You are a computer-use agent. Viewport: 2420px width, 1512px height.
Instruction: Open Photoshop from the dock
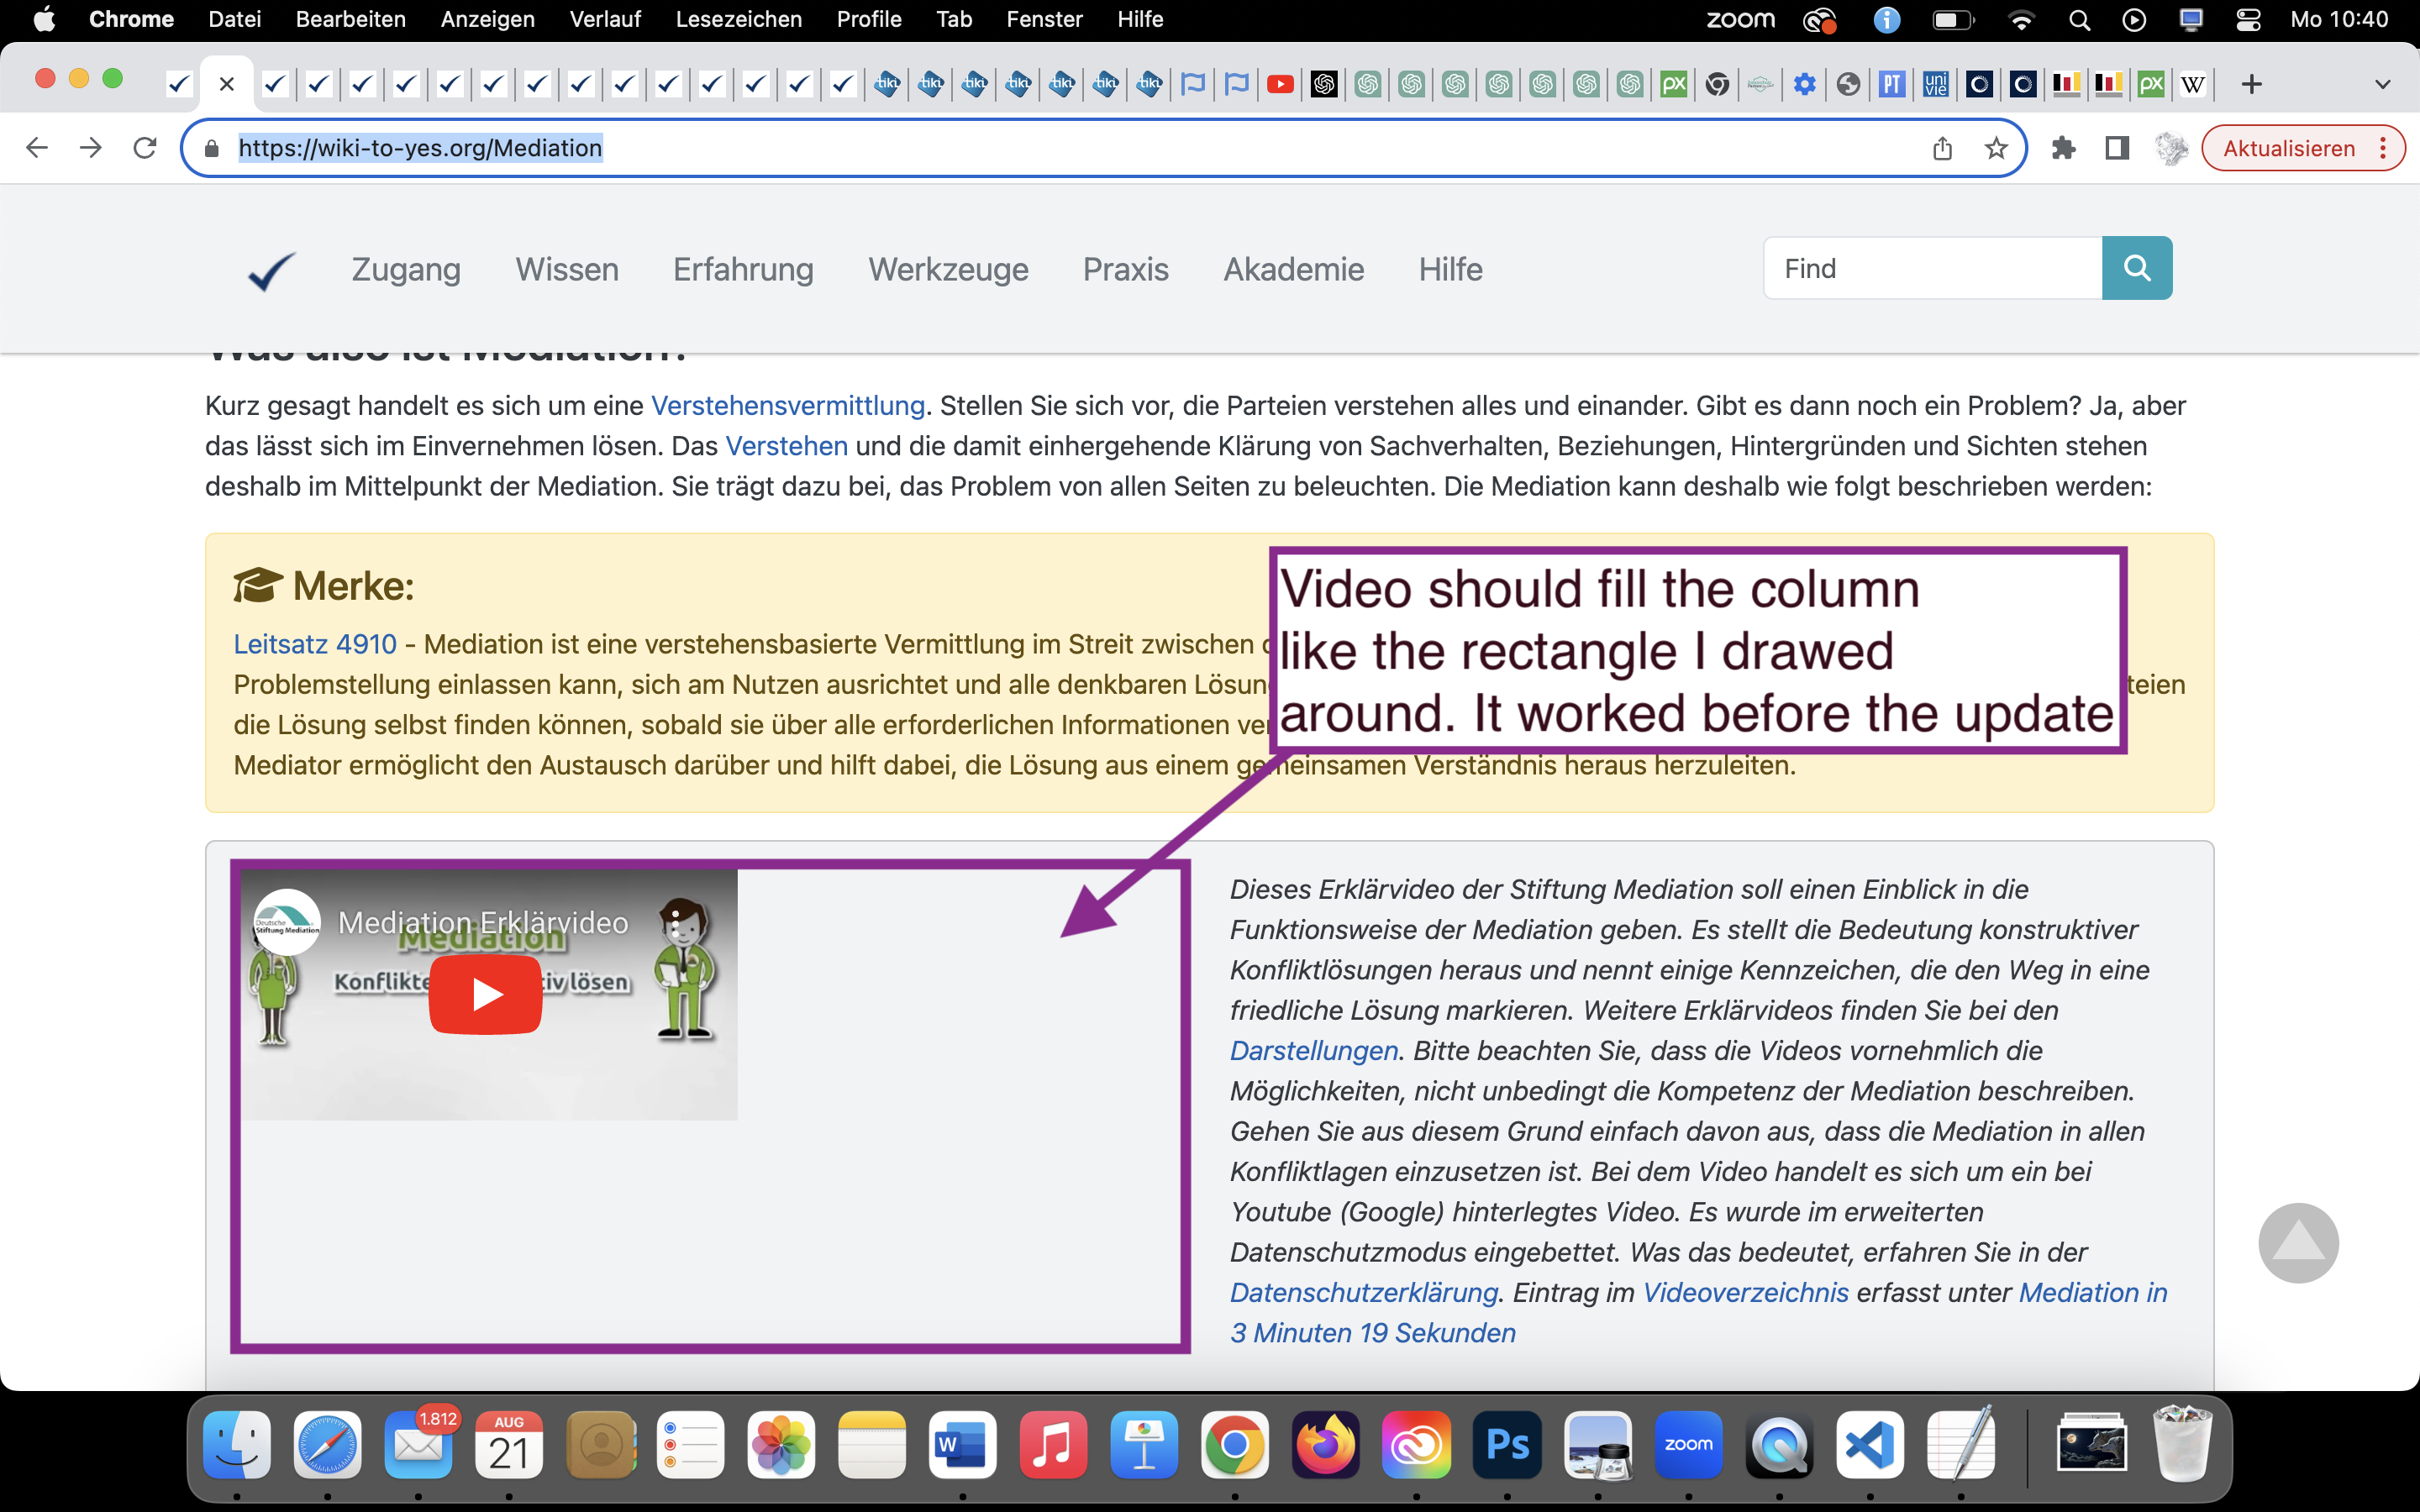tap(1507, 1445)
